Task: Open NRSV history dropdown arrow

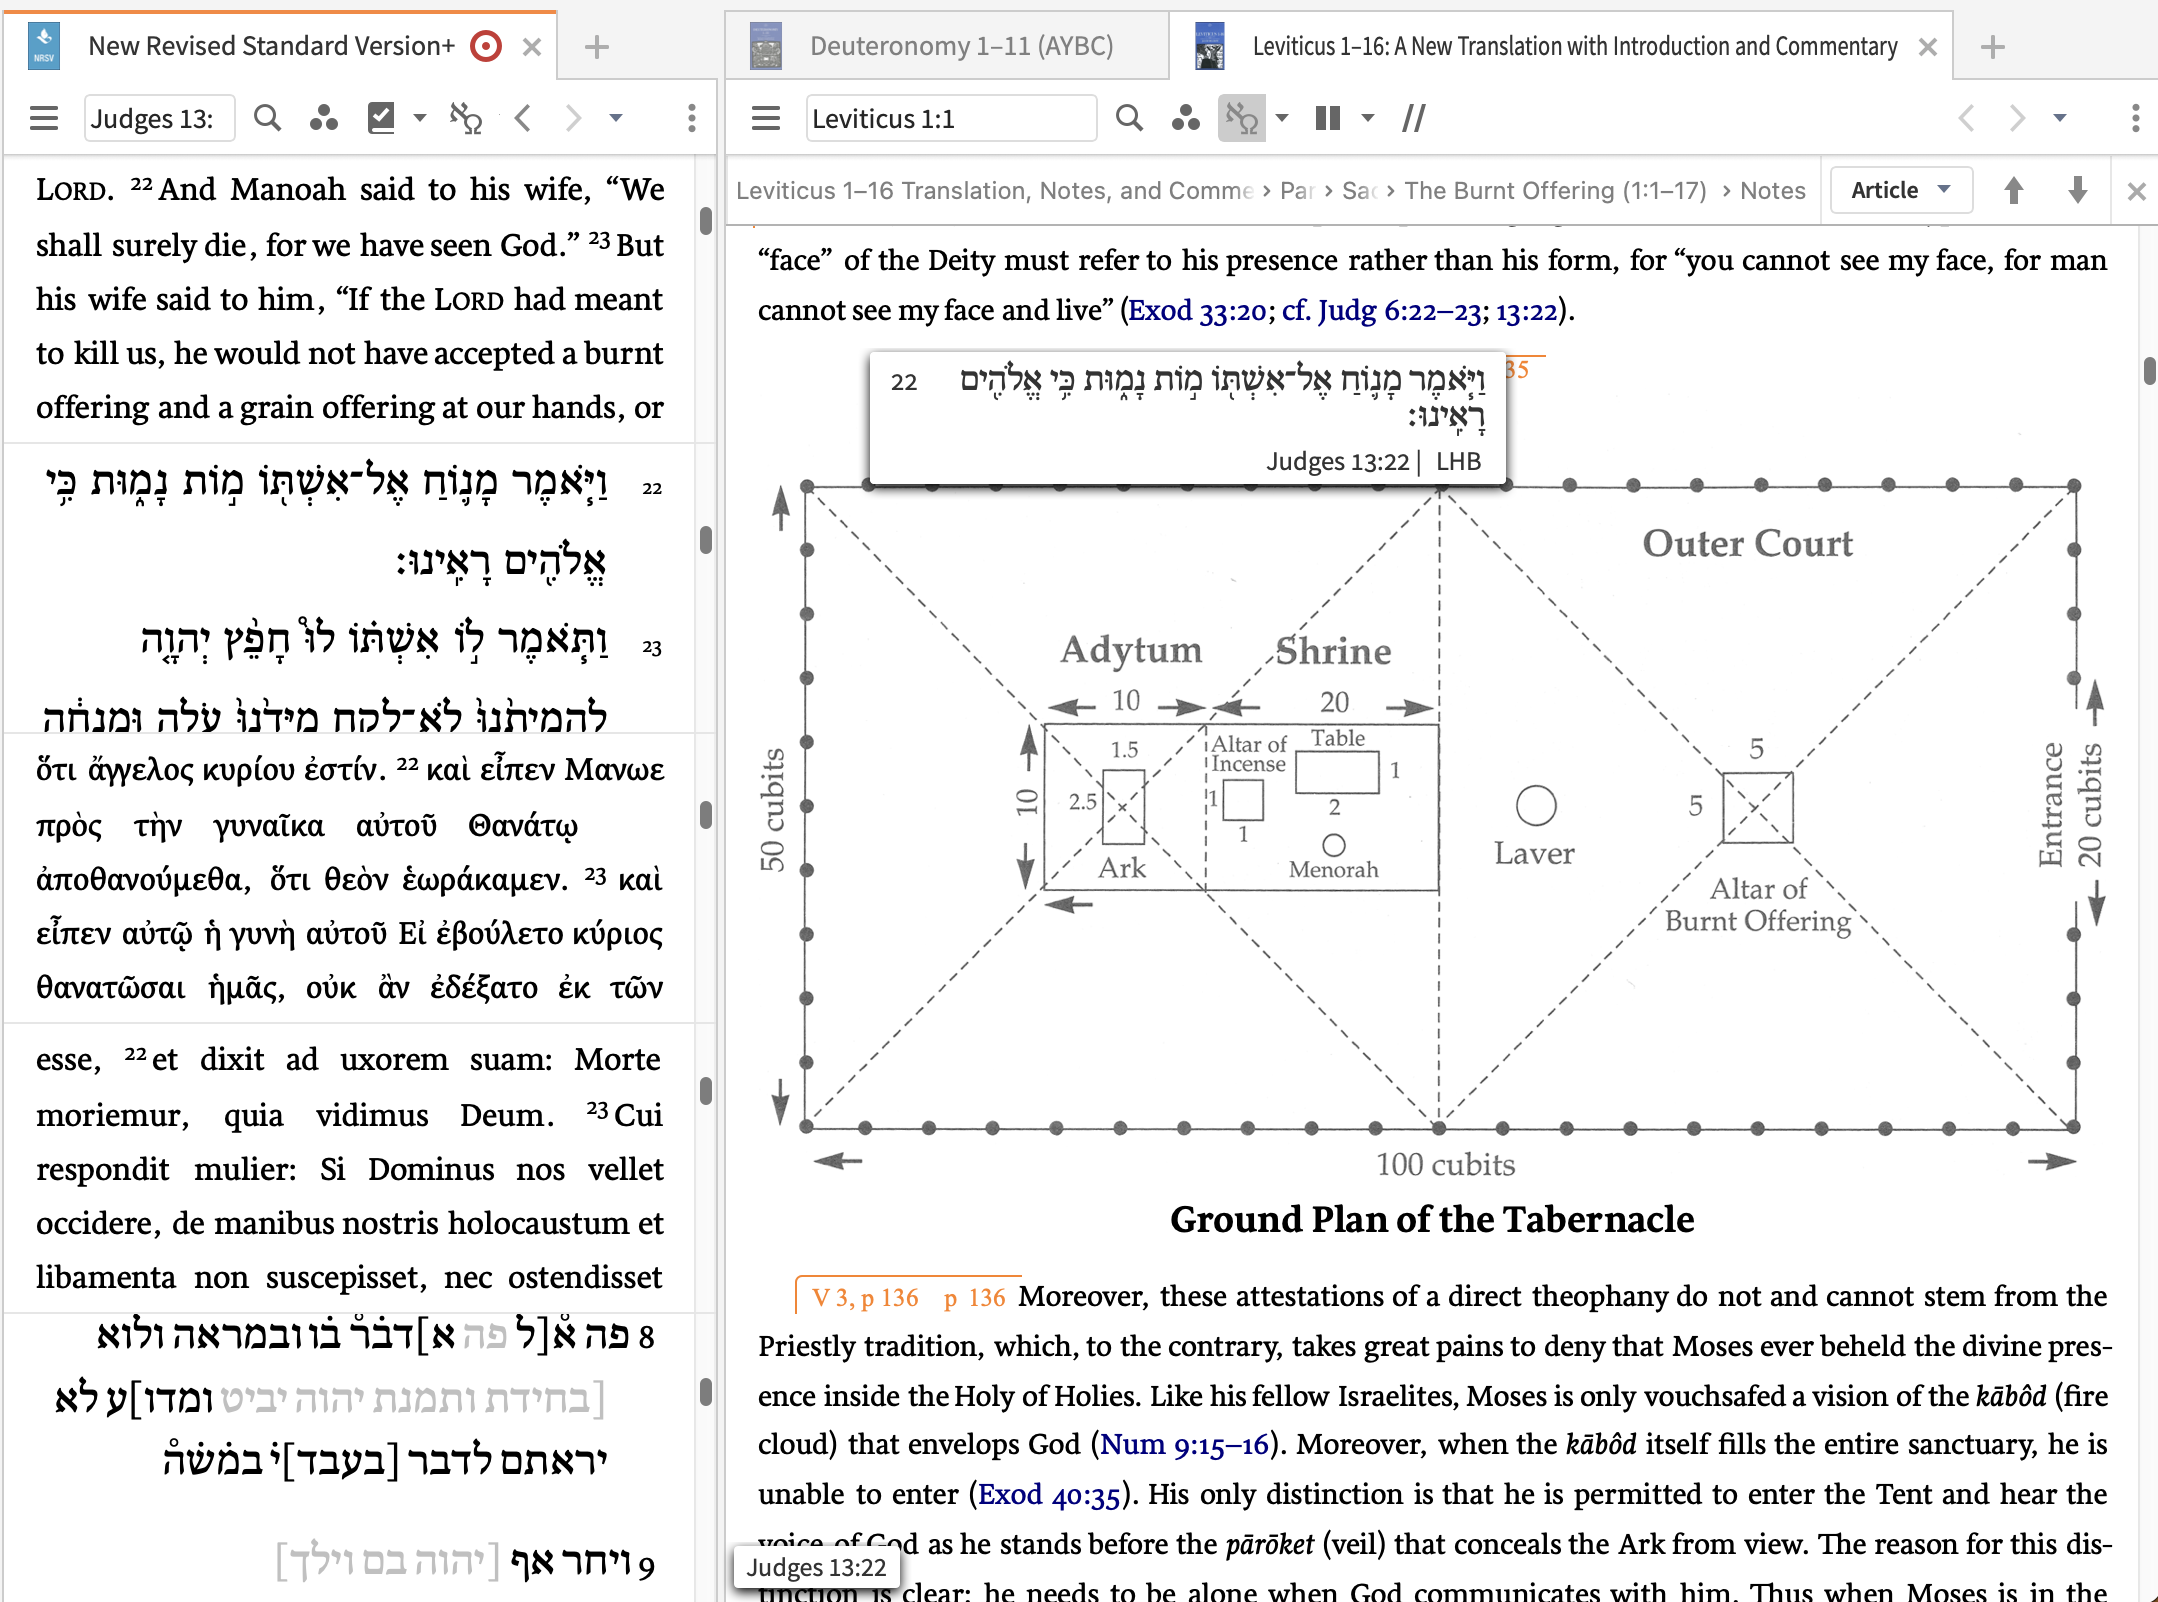Action: click(x=616, y=118)
